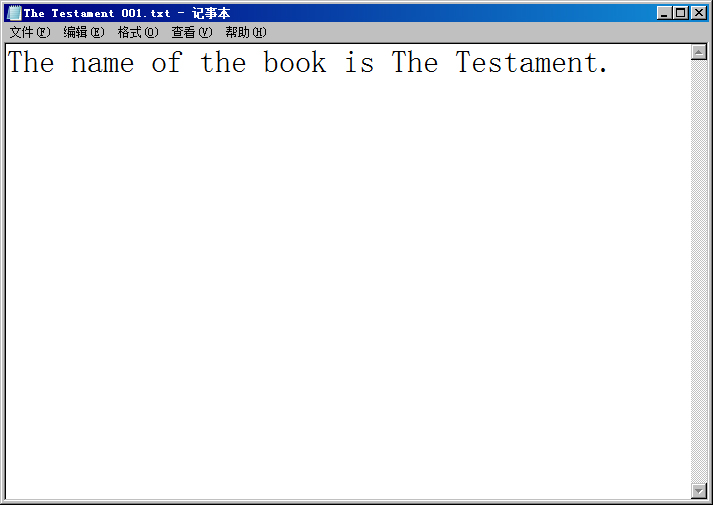Open the 文件(F) menu

click(29, 32)
